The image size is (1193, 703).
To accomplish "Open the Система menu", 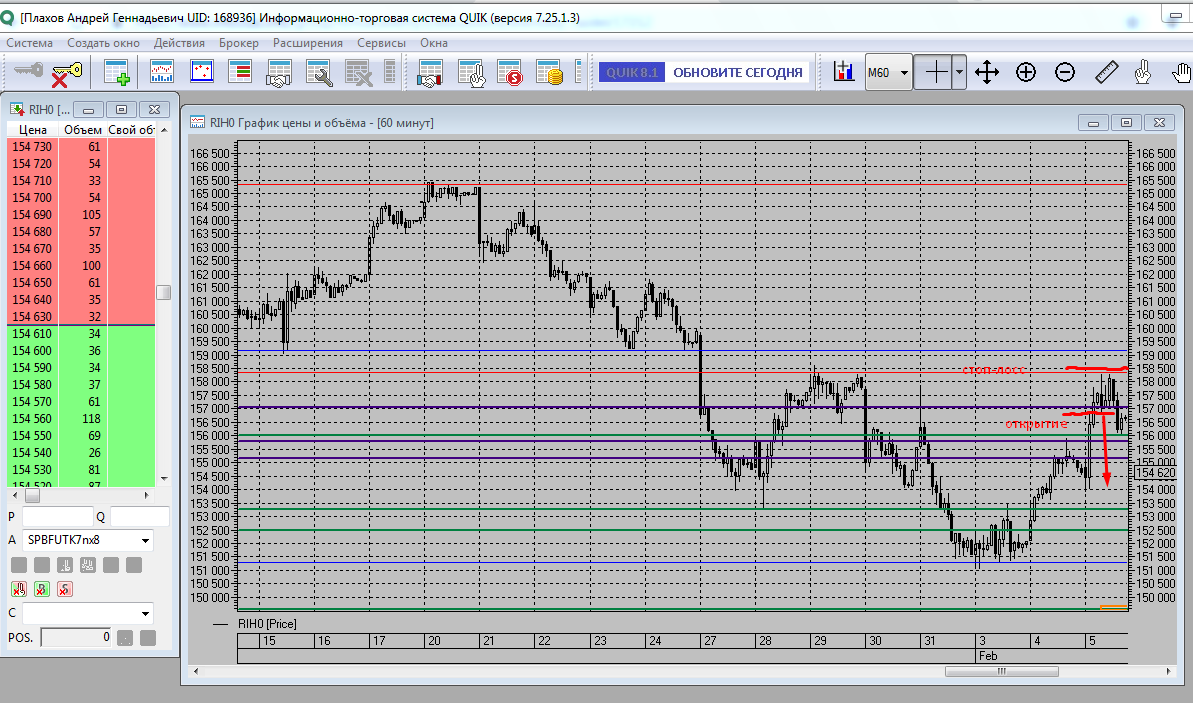I will 30,43.
